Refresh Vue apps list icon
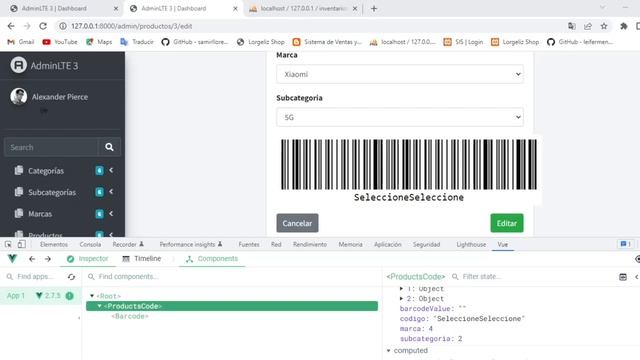 [x=71, y=277]
